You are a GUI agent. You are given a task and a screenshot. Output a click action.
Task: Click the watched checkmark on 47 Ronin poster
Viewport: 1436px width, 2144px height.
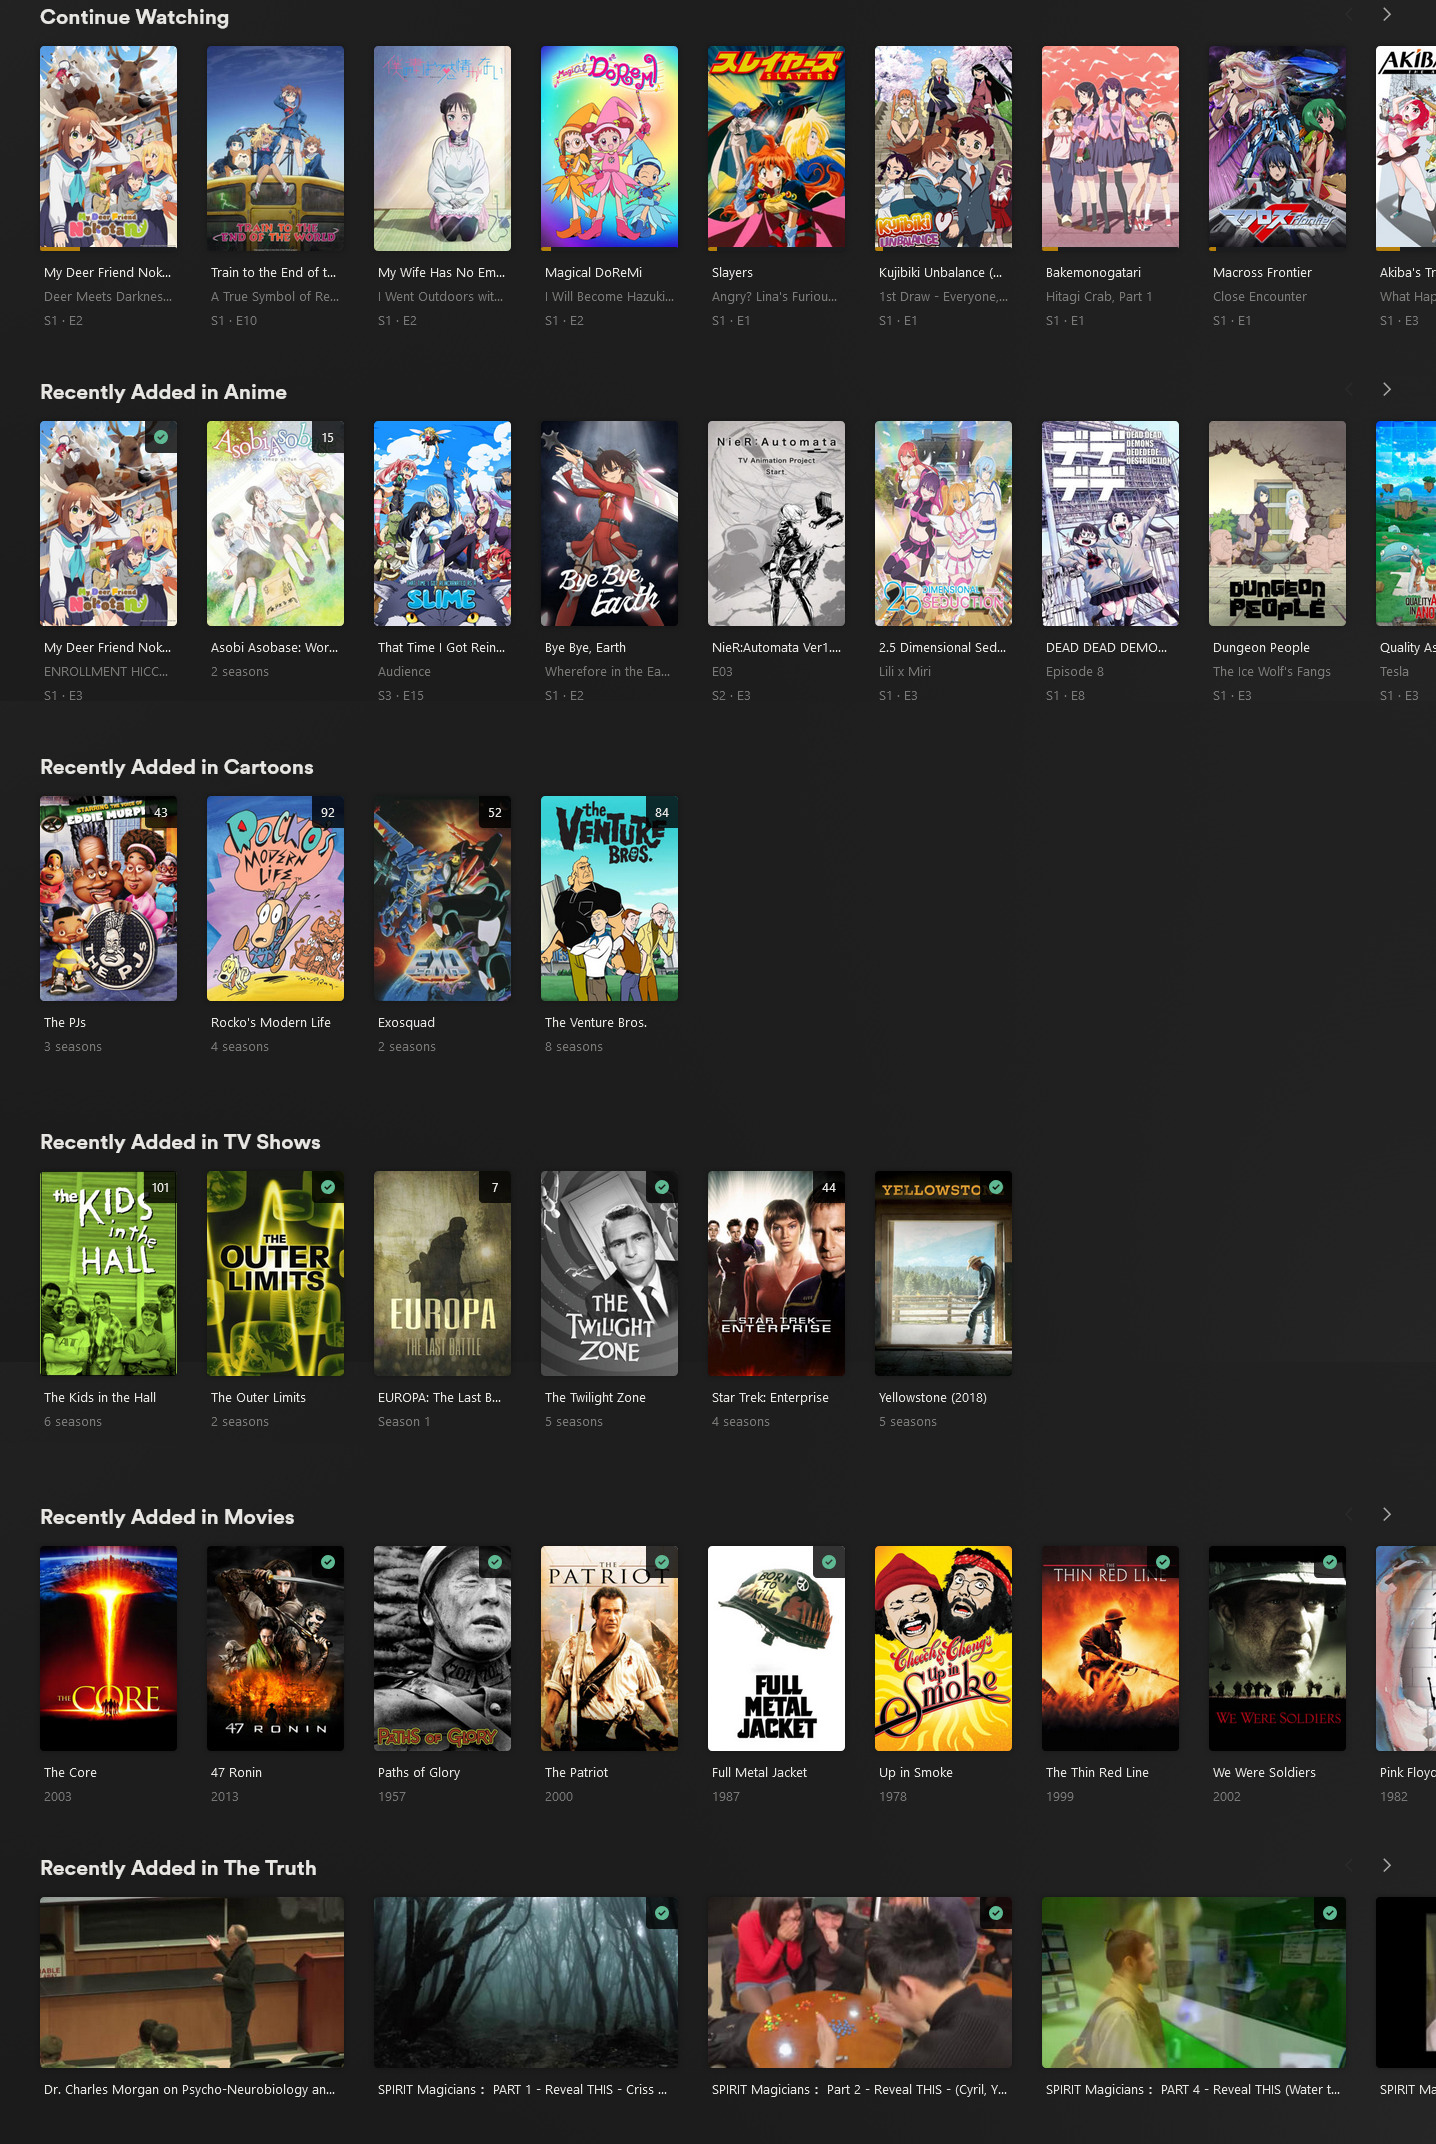coord(328,1562)
